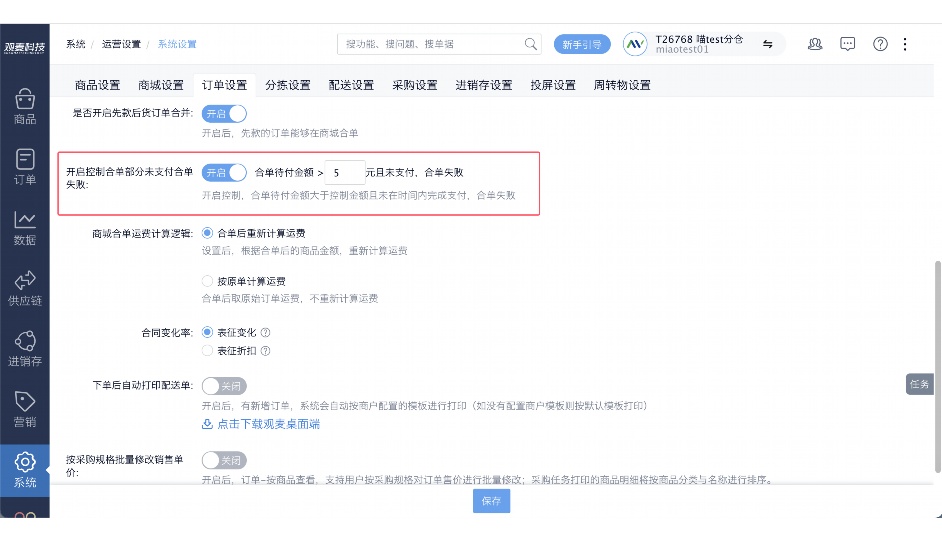Expand the 任务 side panel tab

coord(920,384)
